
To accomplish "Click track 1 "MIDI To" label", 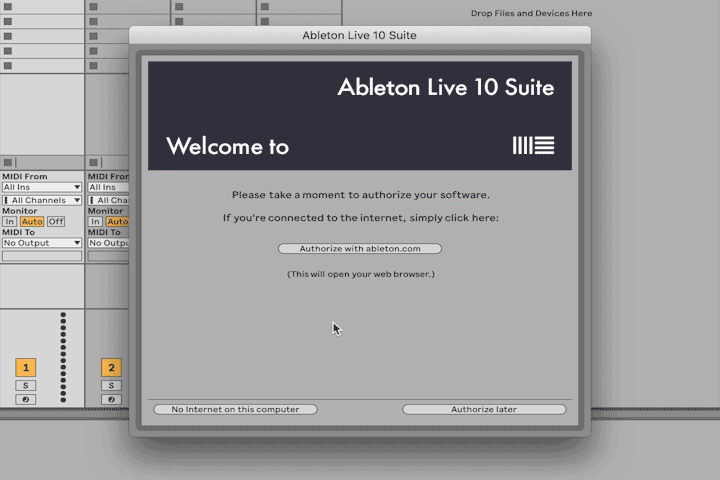I will tap(18, 232).
